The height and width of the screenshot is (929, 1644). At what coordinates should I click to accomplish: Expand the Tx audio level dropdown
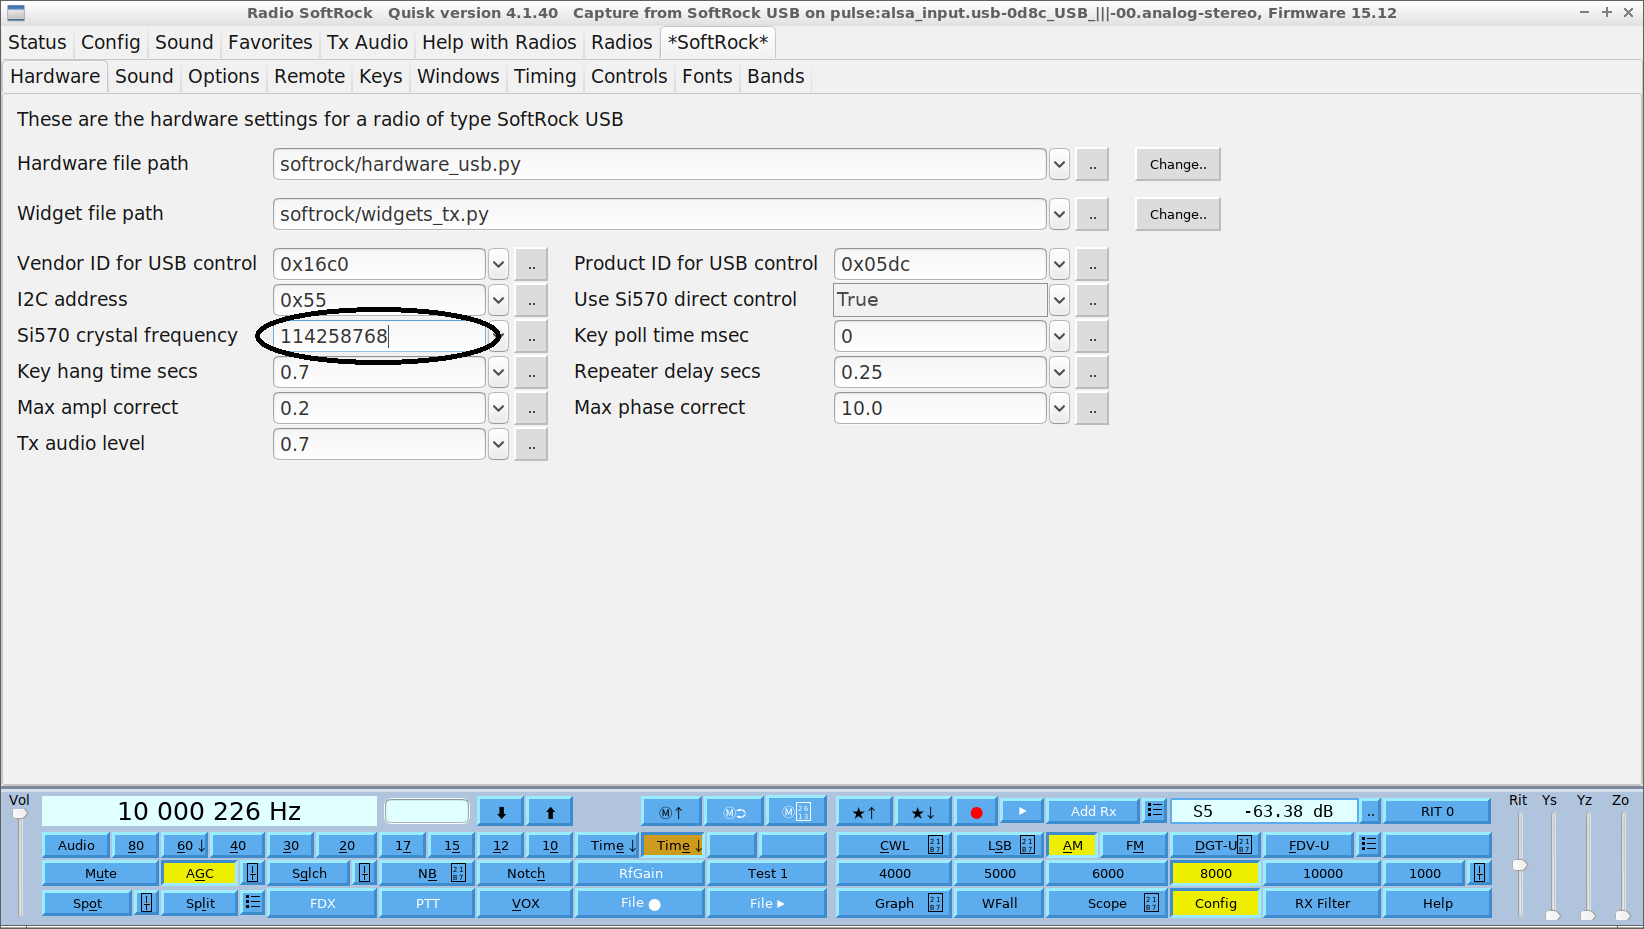[x=498, y=444]
